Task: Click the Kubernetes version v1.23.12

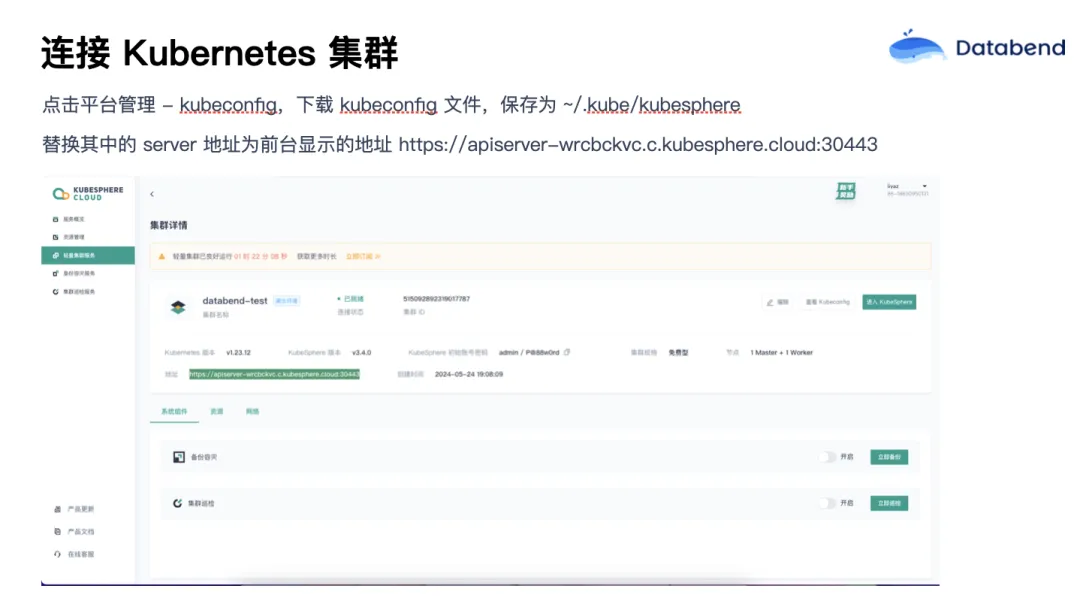Action: pyautogui.click(x=238, y=352)
